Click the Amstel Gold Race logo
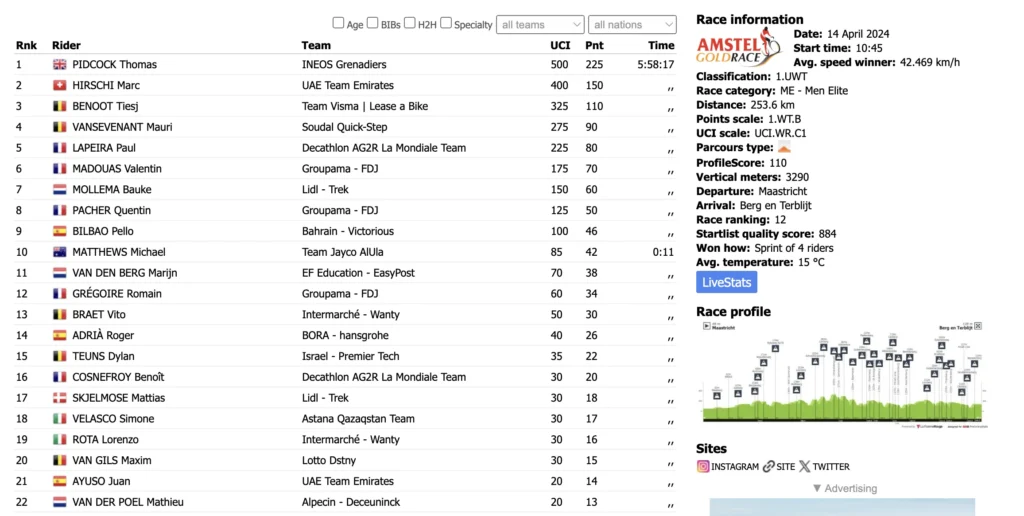 point(738,48)
